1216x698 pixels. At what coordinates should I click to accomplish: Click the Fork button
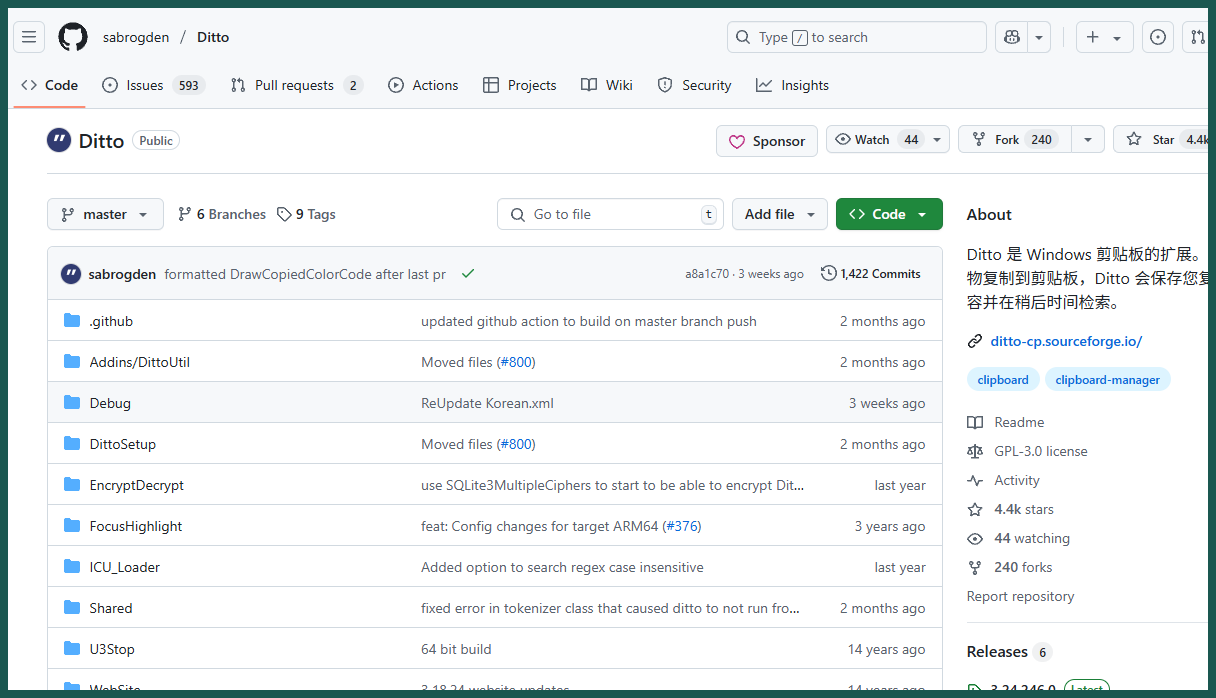1015,140
